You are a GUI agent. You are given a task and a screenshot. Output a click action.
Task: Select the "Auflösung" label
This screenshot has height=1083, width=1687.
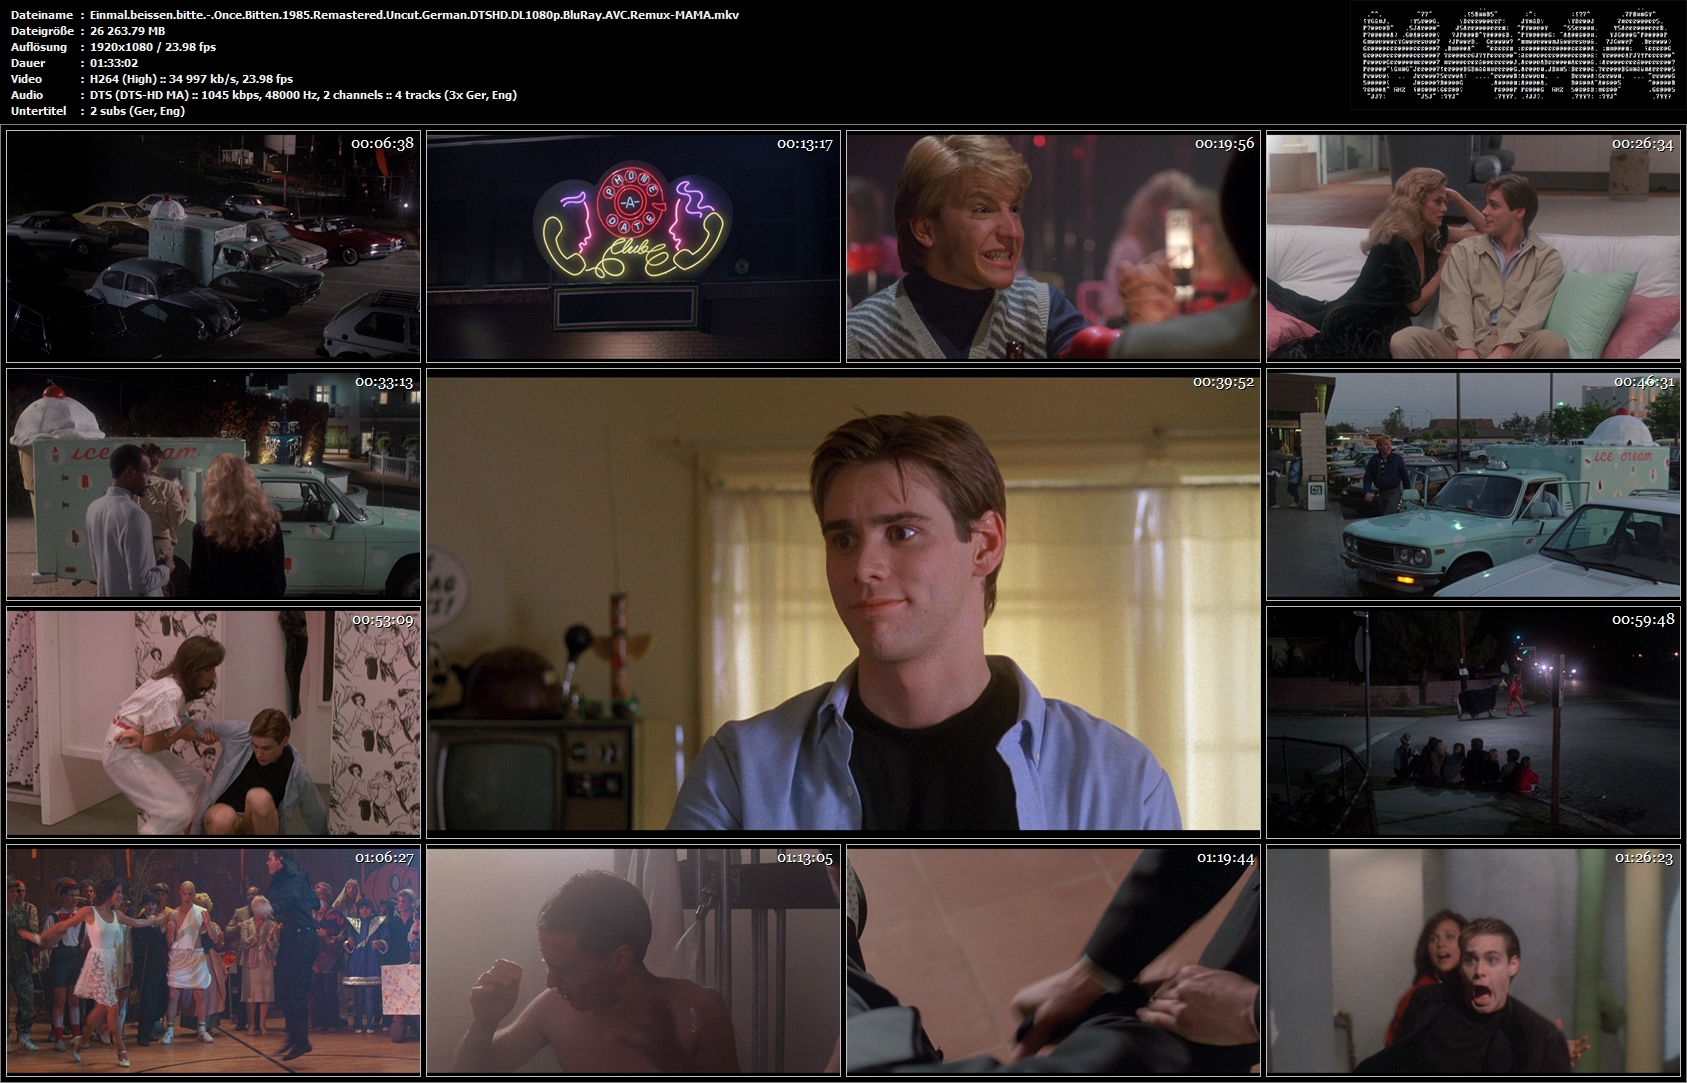point(38,47)
